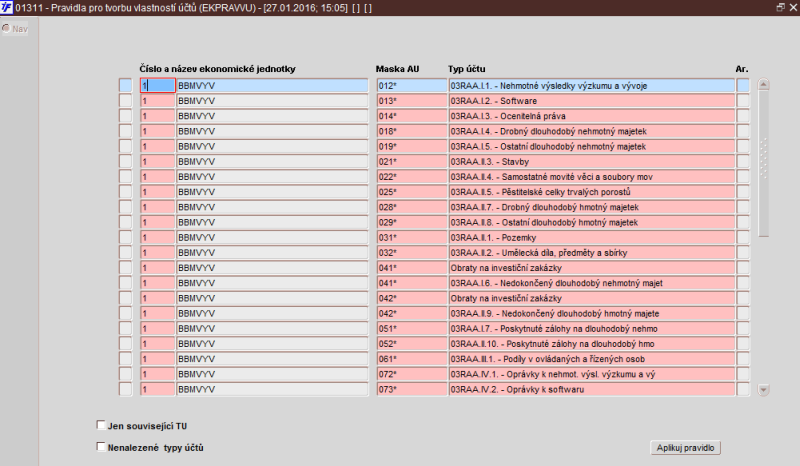Image resolution: width=800 pixels, height=466 pixels.
Task: Click the application icon in title bar
Action: (6, 8)
